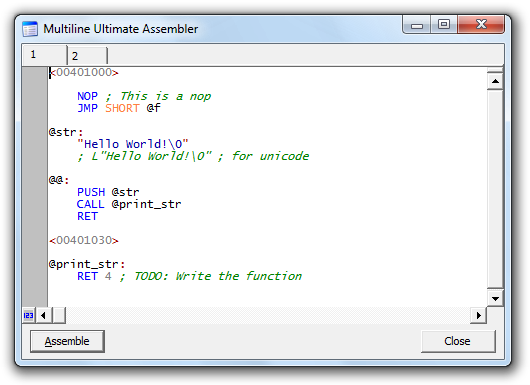Click the CALL @print_str line
This screenshot has height=385, width=530.
pyautogui.click(x=129, y=204)
